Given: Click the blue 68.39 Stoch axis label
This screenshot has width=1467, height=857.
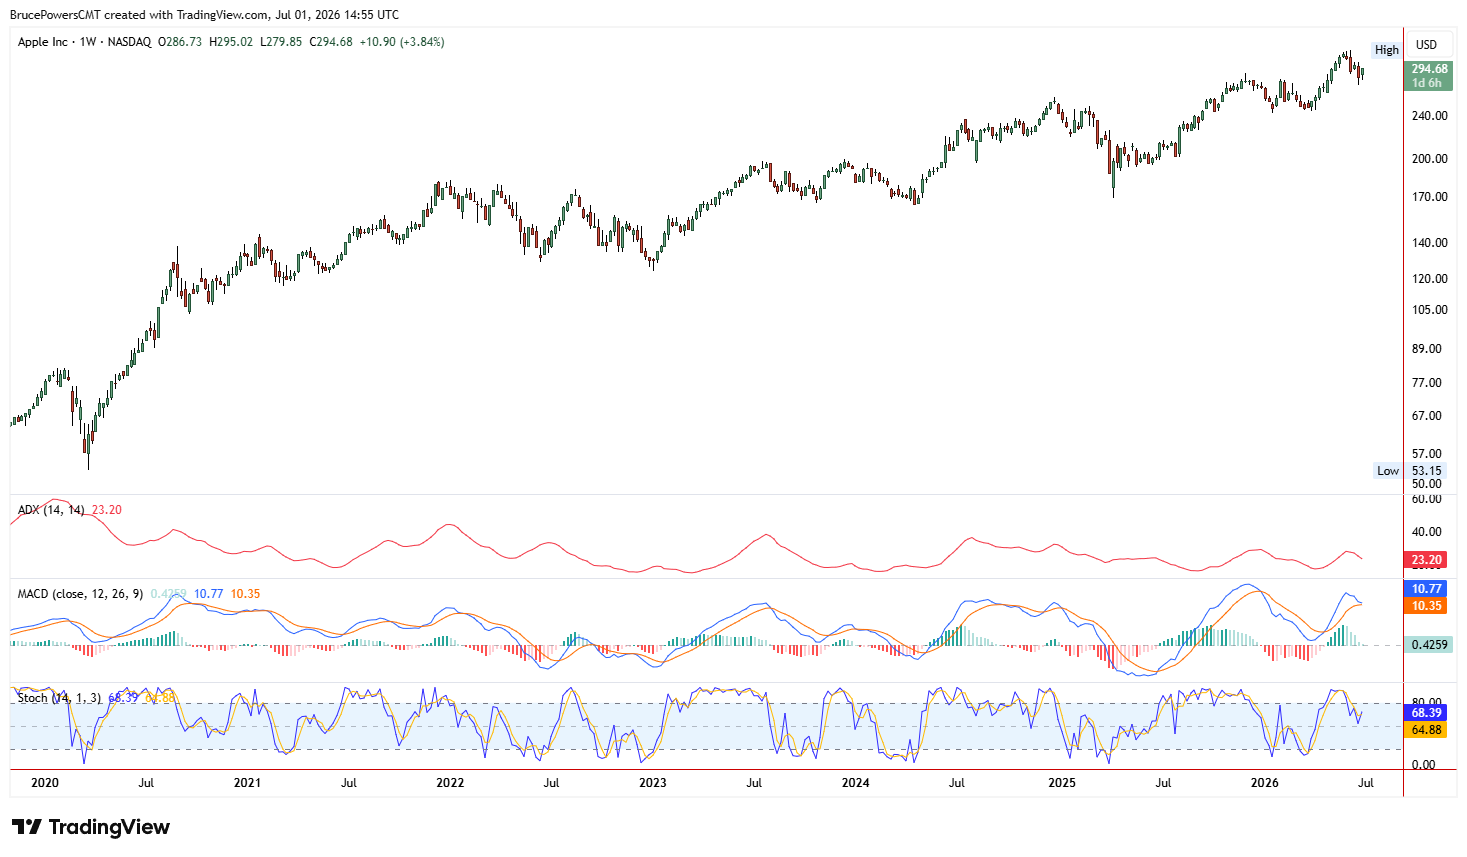Looking at the screenshot, I should 1426,713.
